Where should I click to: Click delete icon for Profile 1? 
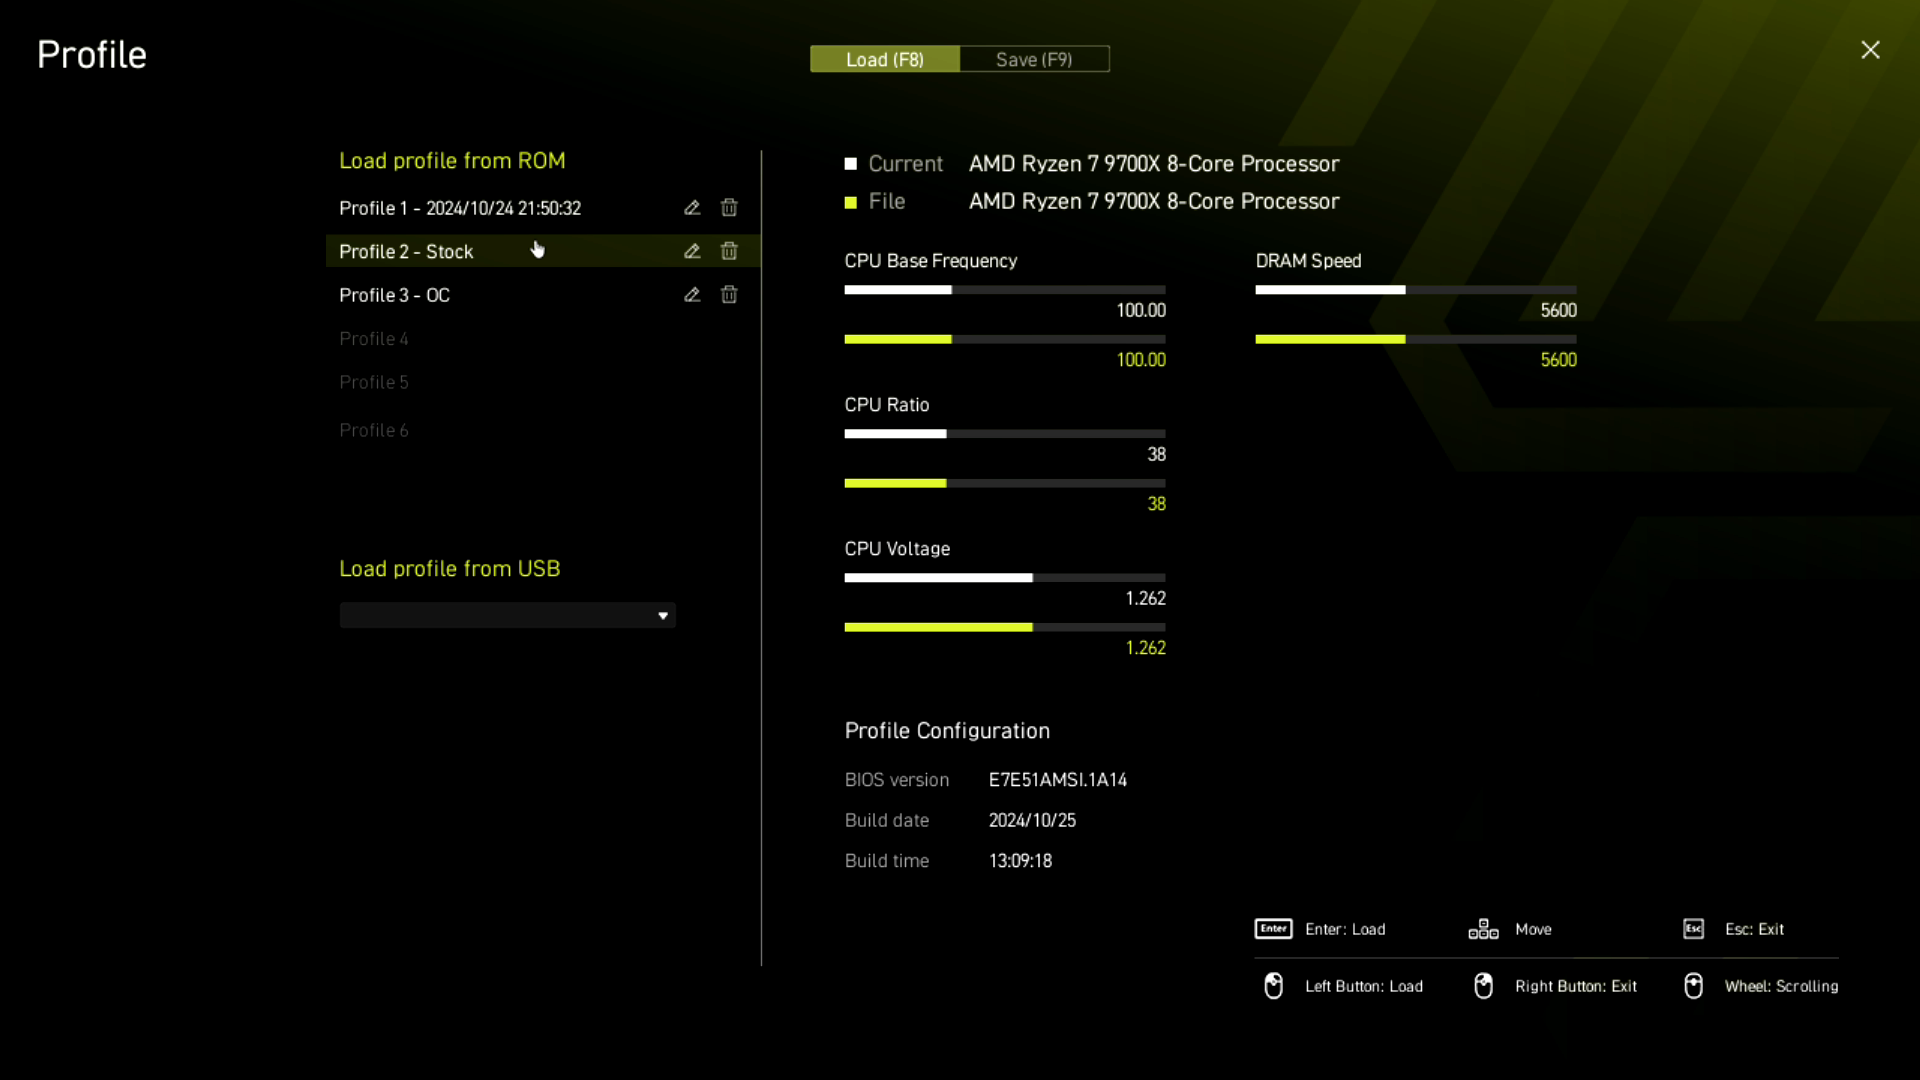click(x=729, y=207)
